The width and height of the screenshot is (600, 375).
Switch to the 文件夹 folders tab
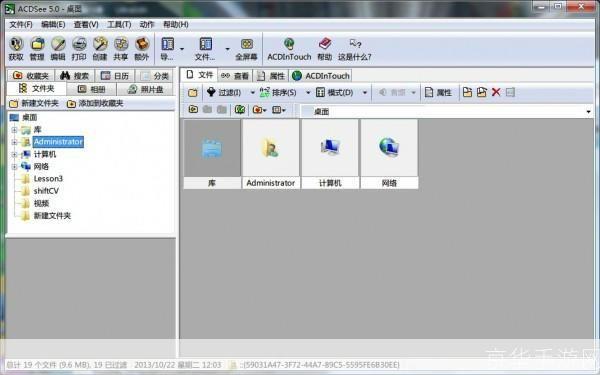[37, 89]
